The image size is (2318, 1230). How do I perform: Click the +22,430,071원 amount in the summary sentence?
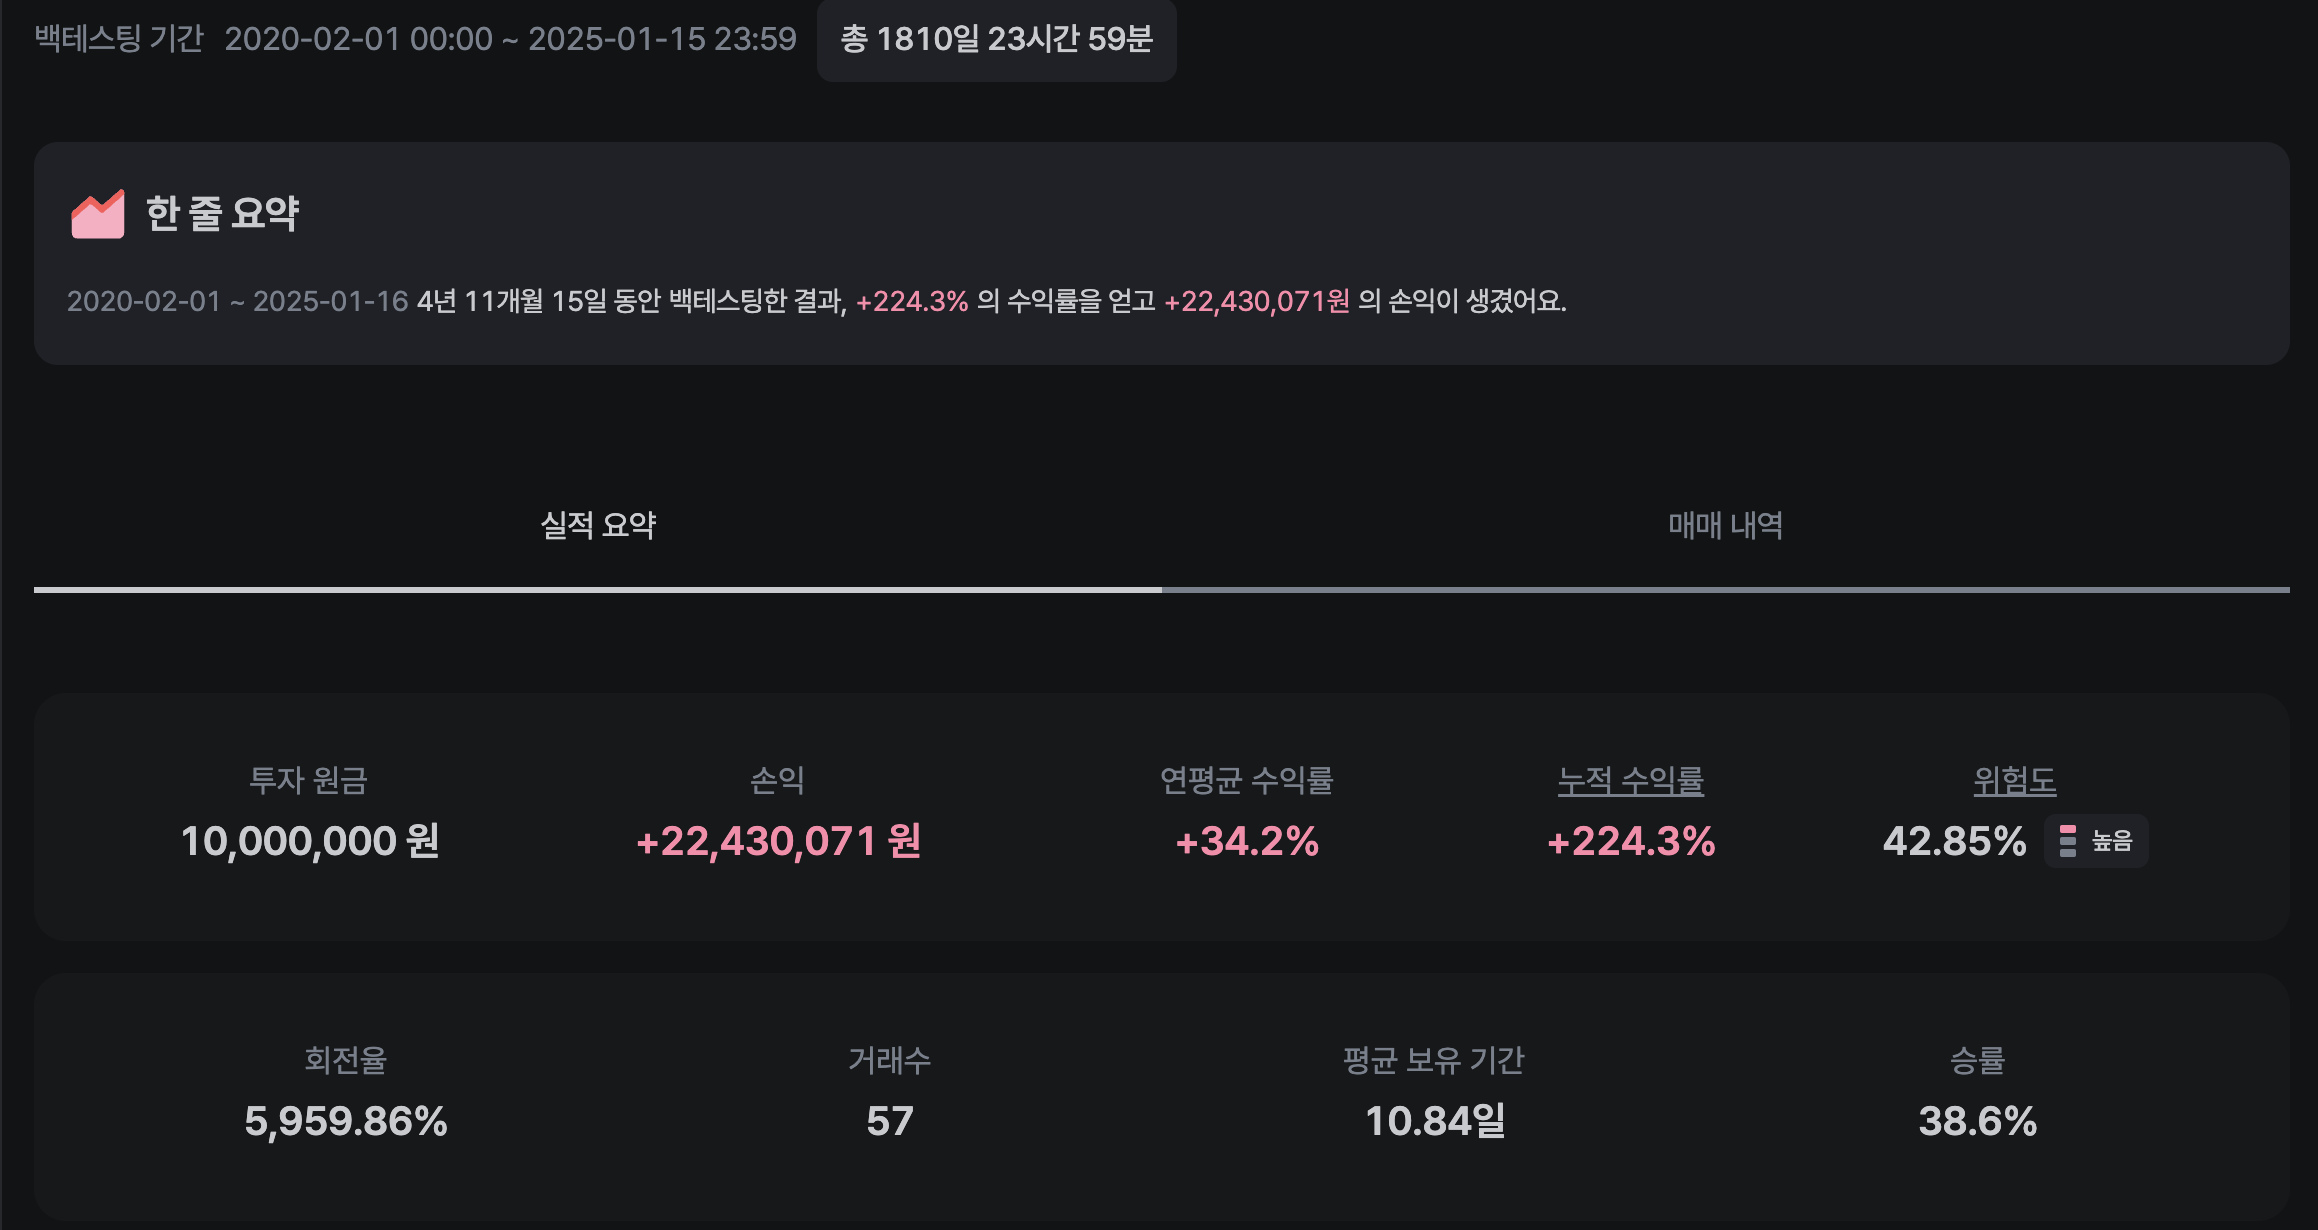coord(1256,301)
